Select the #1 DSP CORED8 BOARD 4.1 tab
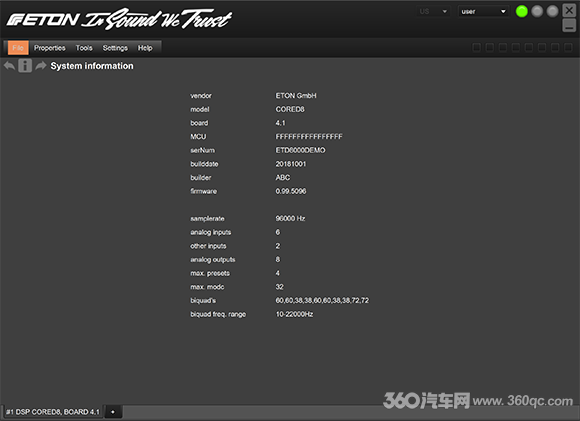 (53, 412)
